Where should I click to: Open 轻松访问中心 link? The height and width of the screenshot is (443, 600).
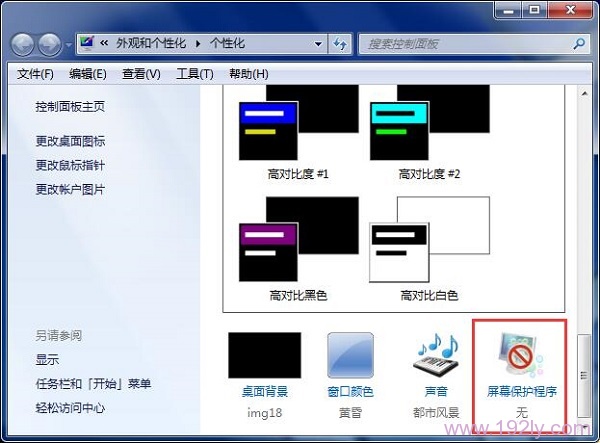[x=70, y=408]
